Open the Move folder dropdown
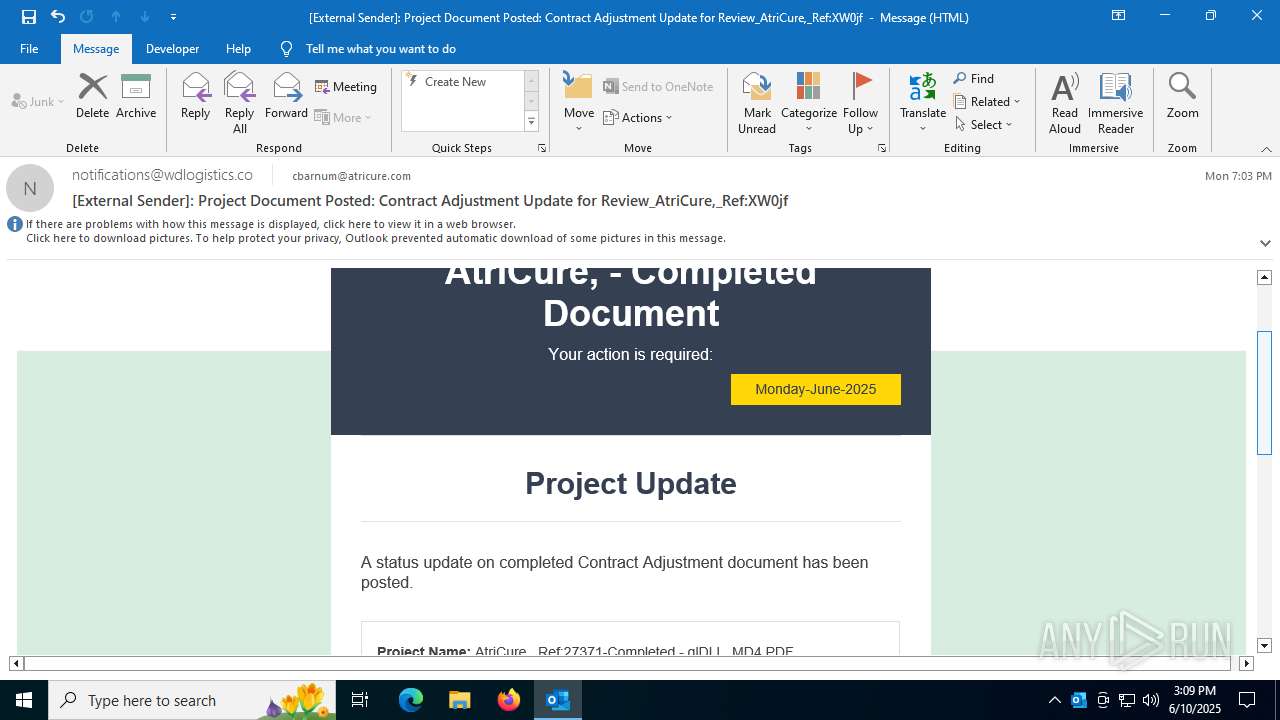The height and width of the screenshot is (720, 1280). (579, 102)
